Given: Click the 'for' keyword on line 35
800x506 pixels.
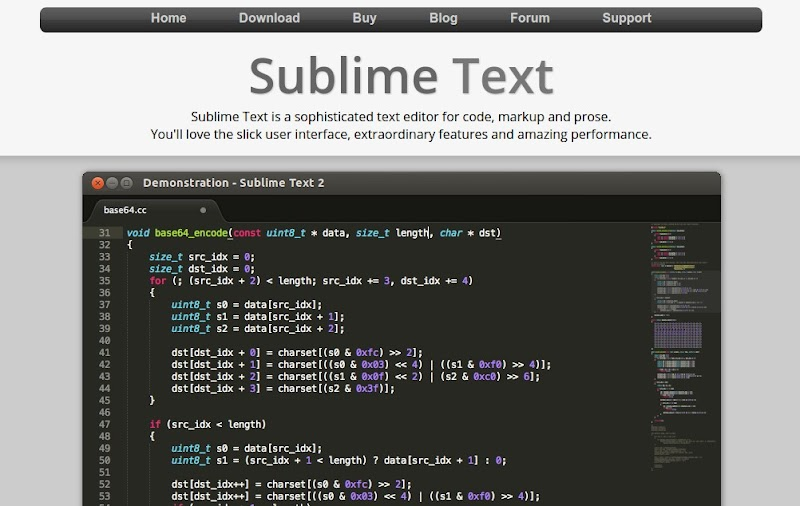Looking at the screenshot, I should point(158,281).
